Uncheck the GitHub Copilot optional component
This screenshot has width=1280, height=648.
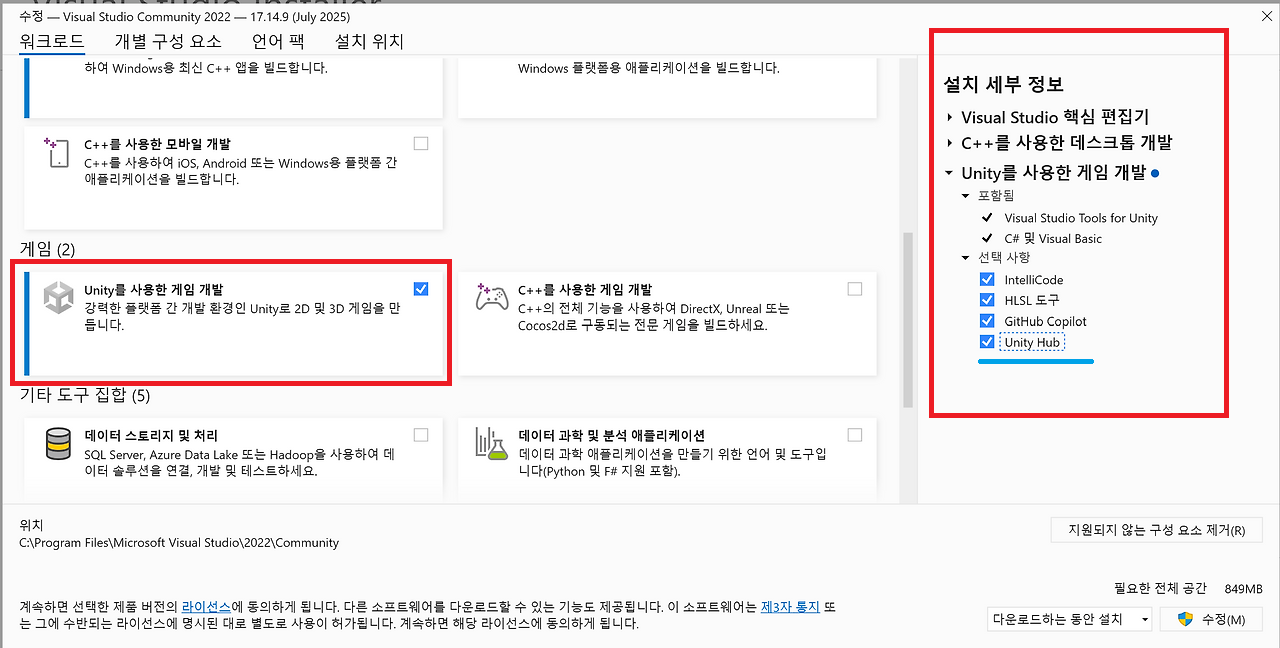click(x=987, y=321)
